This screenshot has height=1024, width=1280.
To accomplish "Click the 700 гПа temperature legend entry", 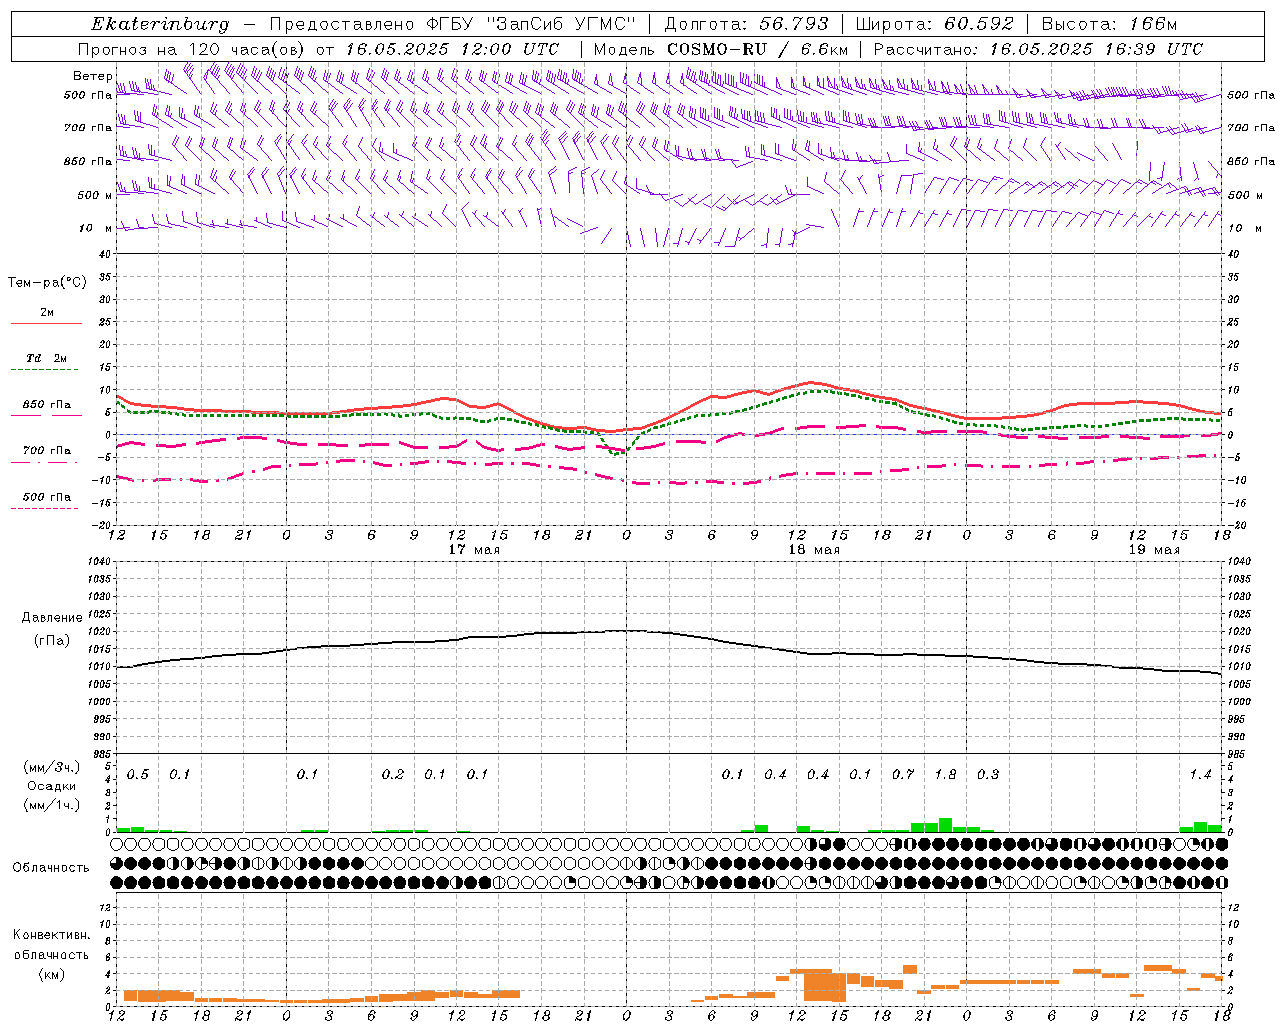I will click(46, 451).
